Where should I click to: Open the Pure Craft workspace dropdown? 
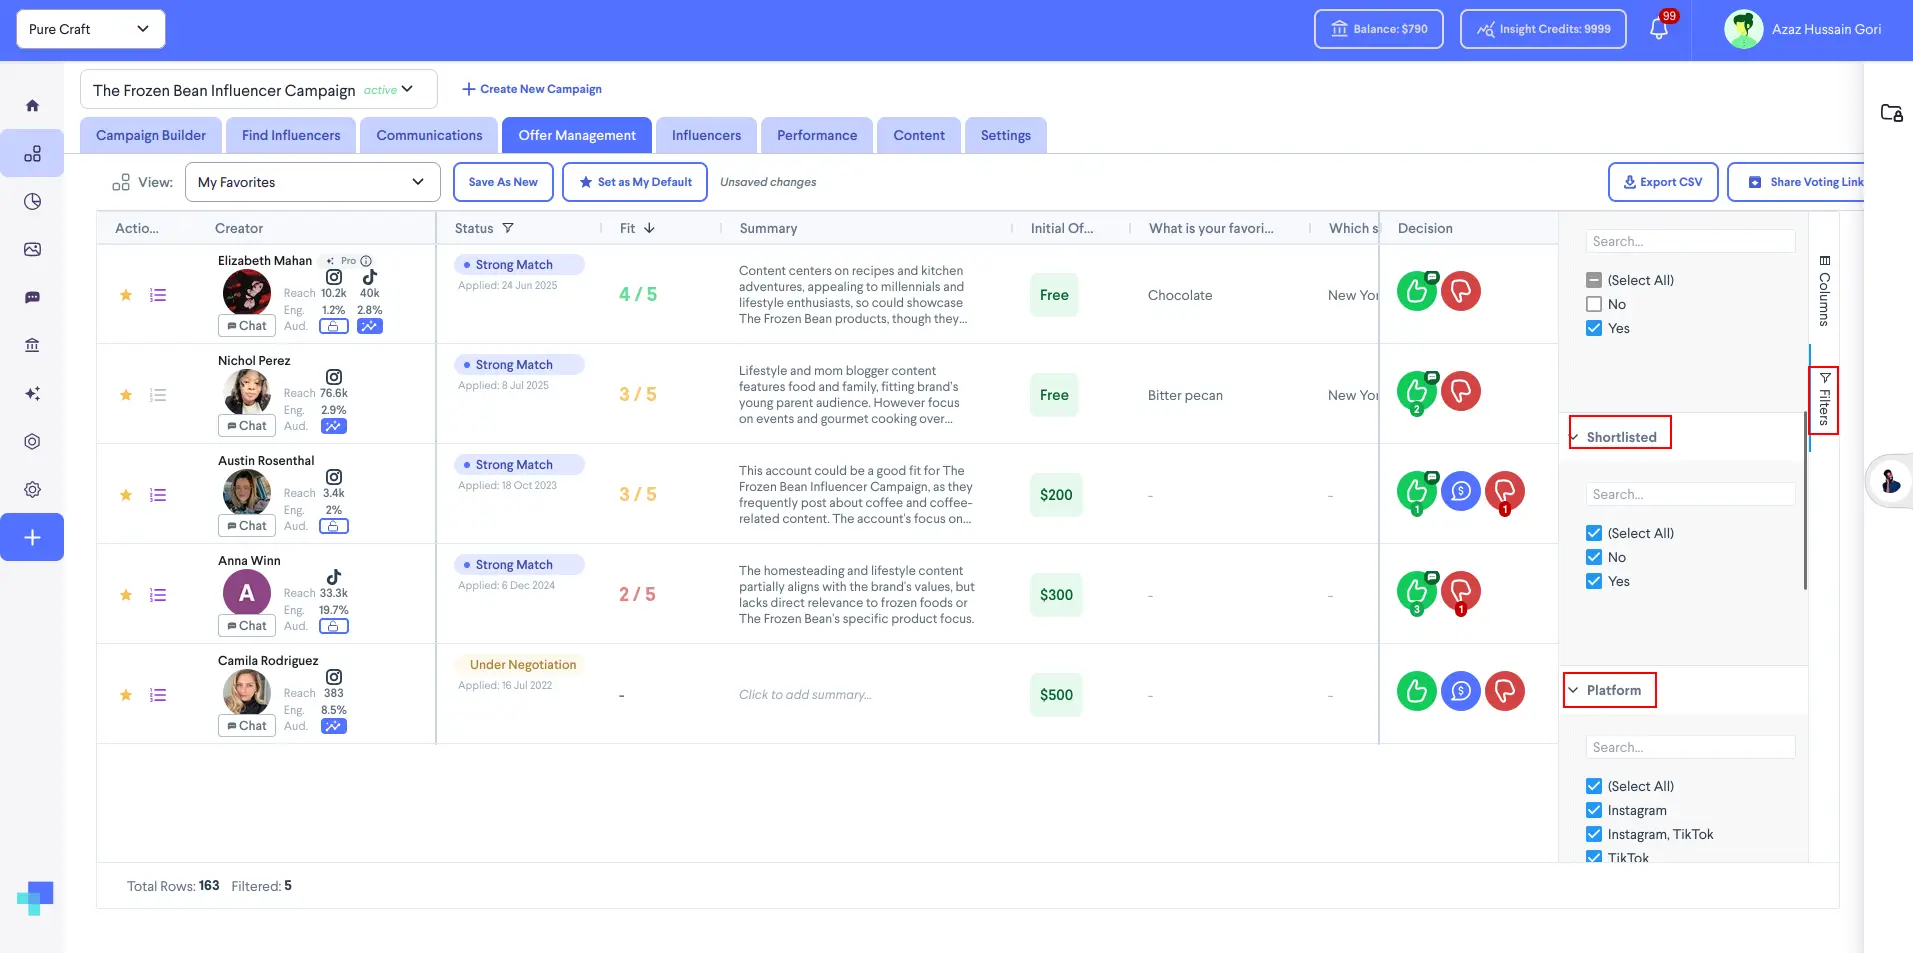[91, 29]
